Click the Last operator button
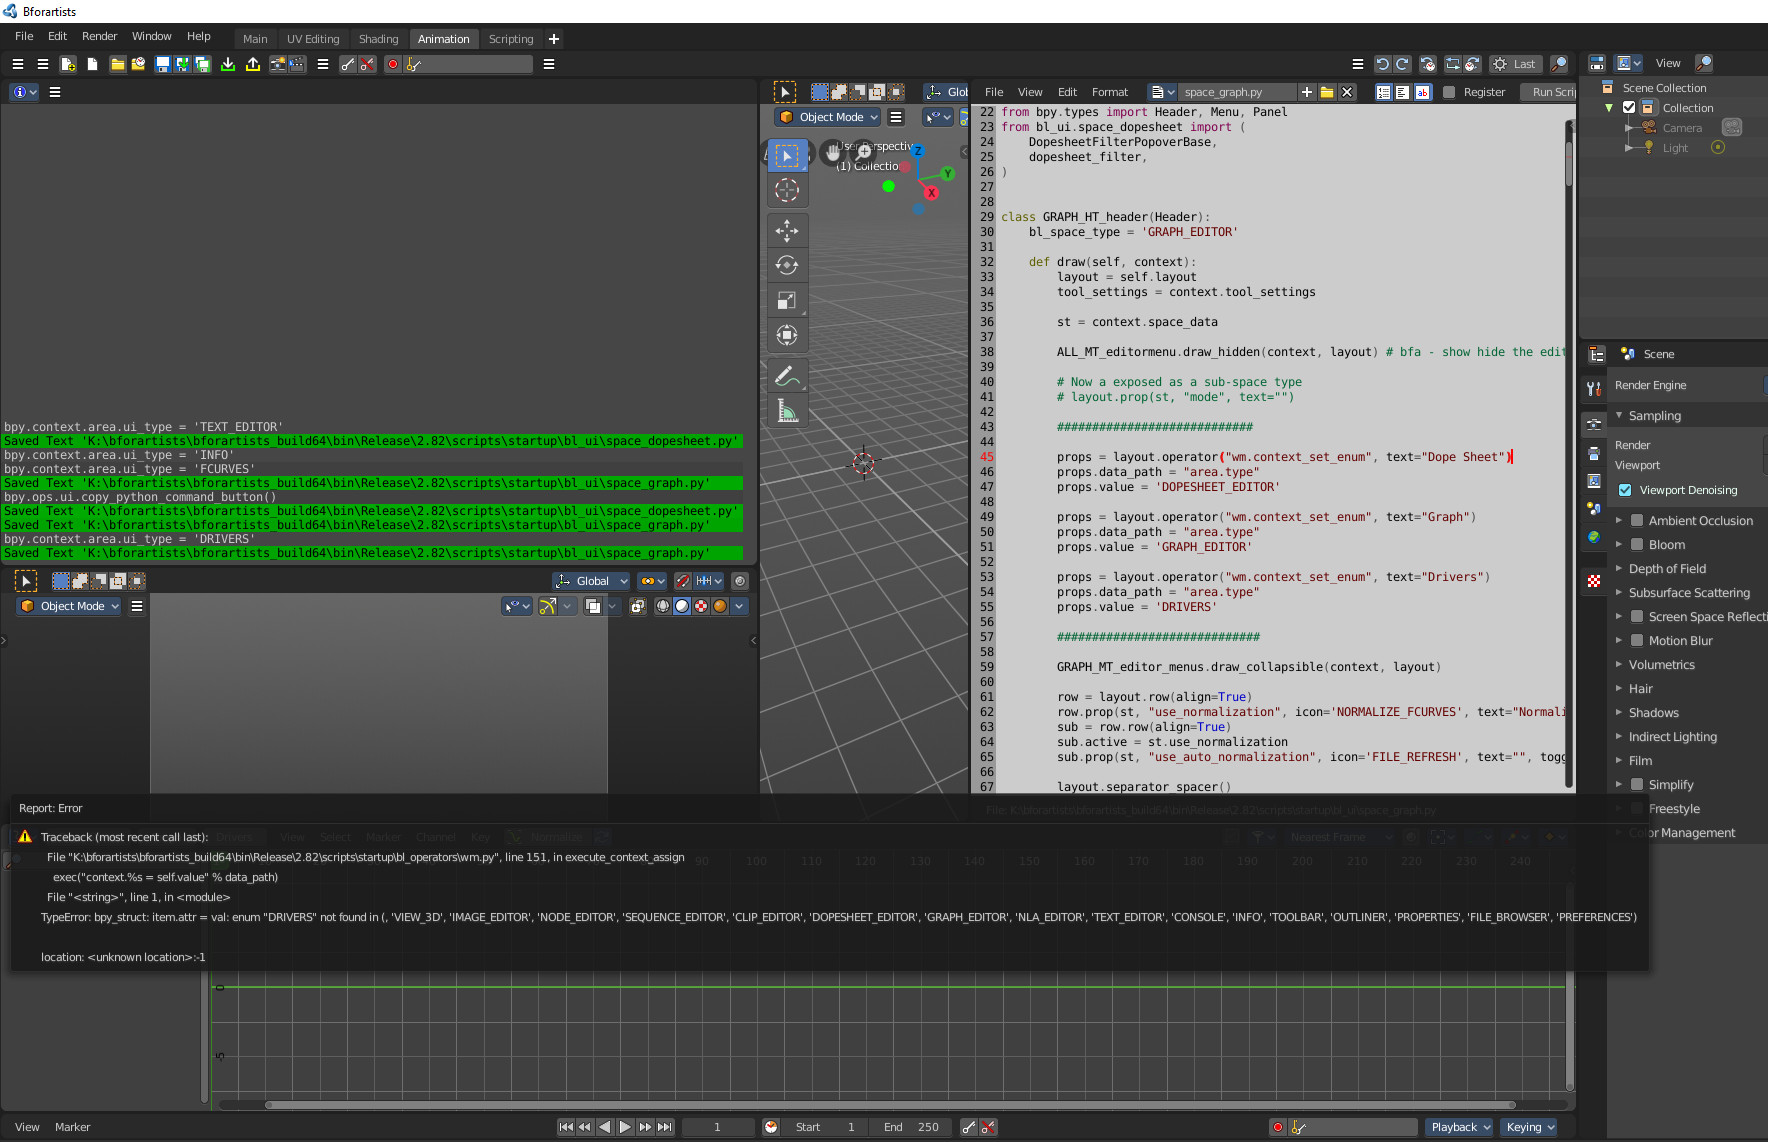This screenshot has height=1142, width=1768. [x=1515, y=64]
